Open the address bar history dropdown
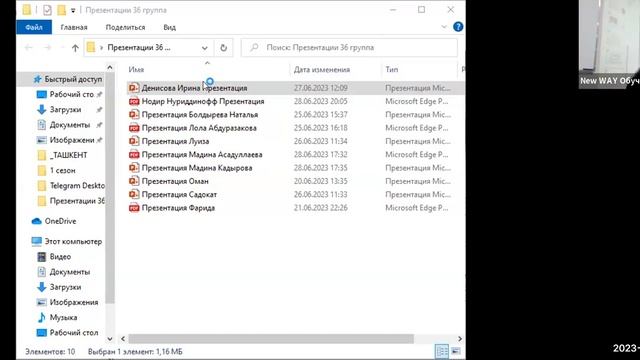640x360 pixels. [204, 48]
